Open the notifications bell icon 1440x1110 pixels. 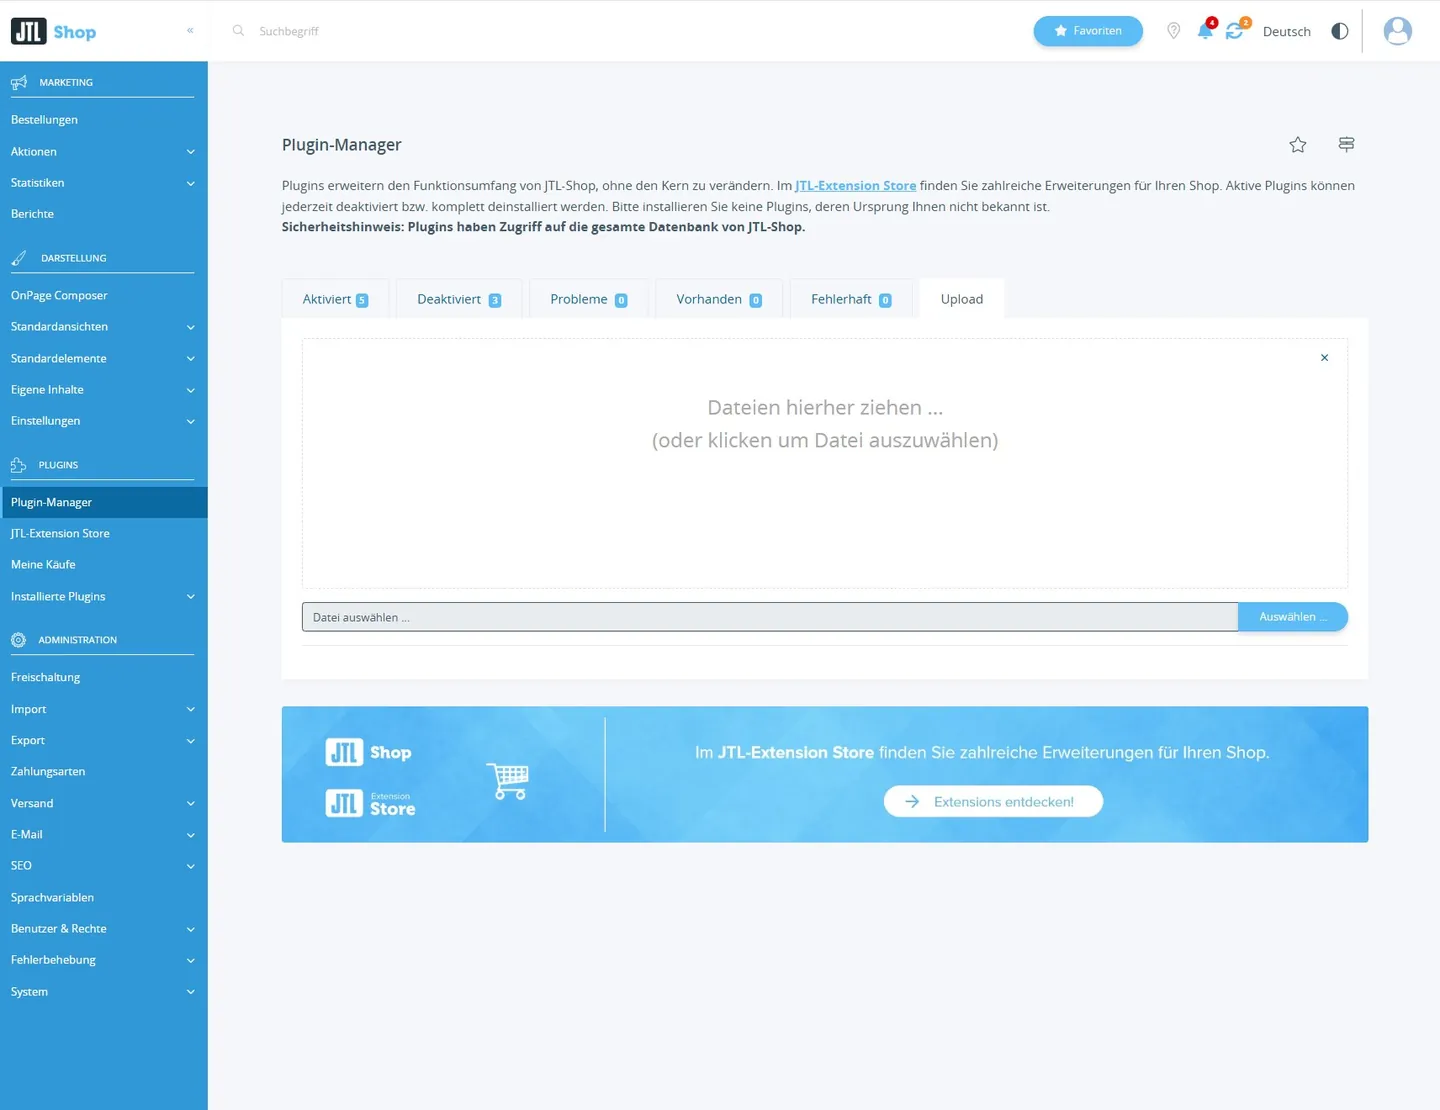point(1206,31)
